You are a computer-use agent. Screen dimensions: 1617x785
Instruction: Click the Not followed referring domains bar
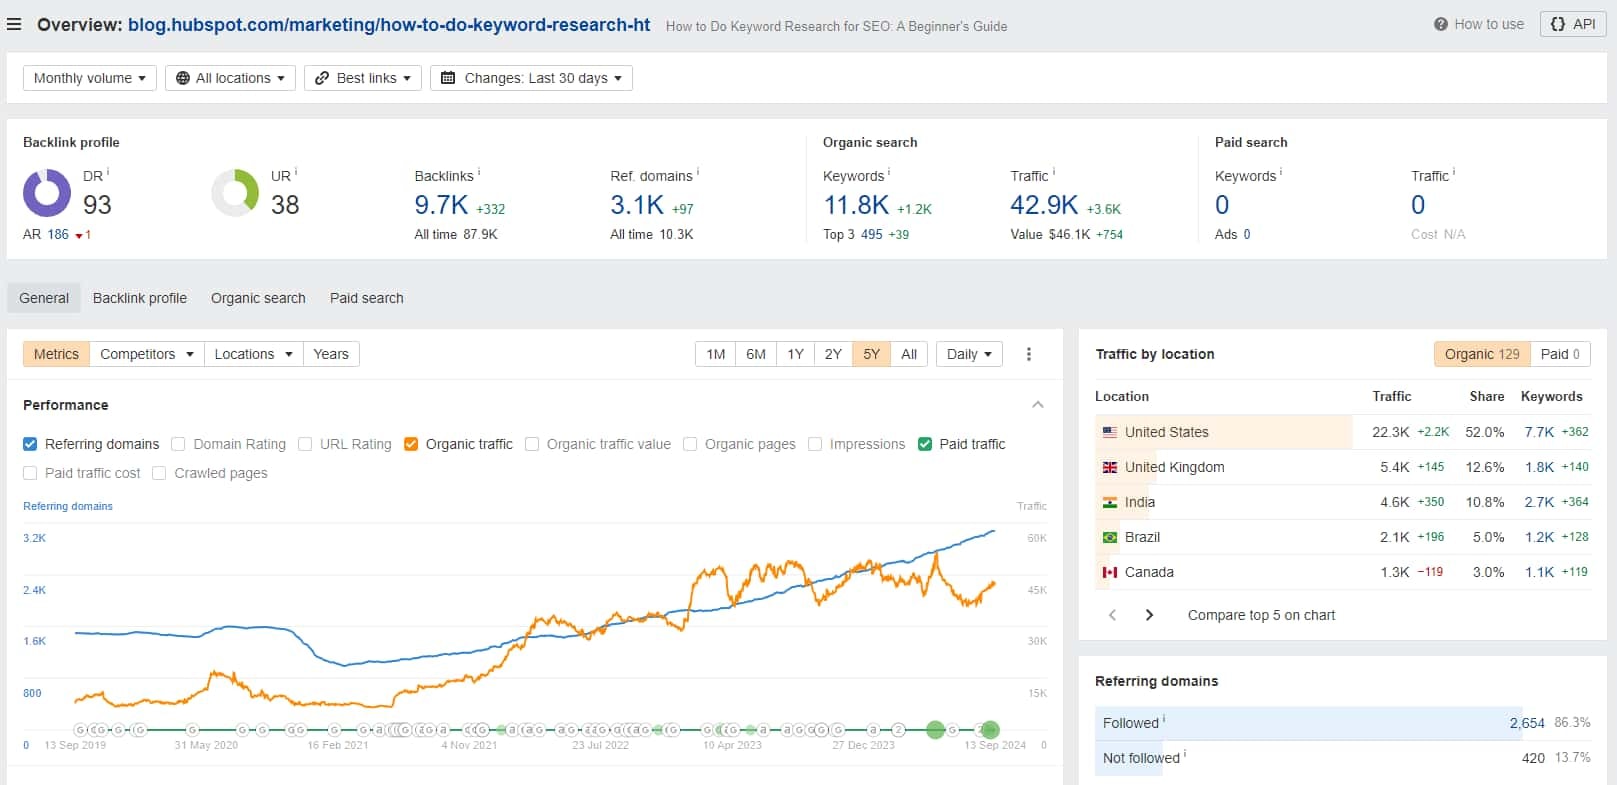[x=1343, y=758]
